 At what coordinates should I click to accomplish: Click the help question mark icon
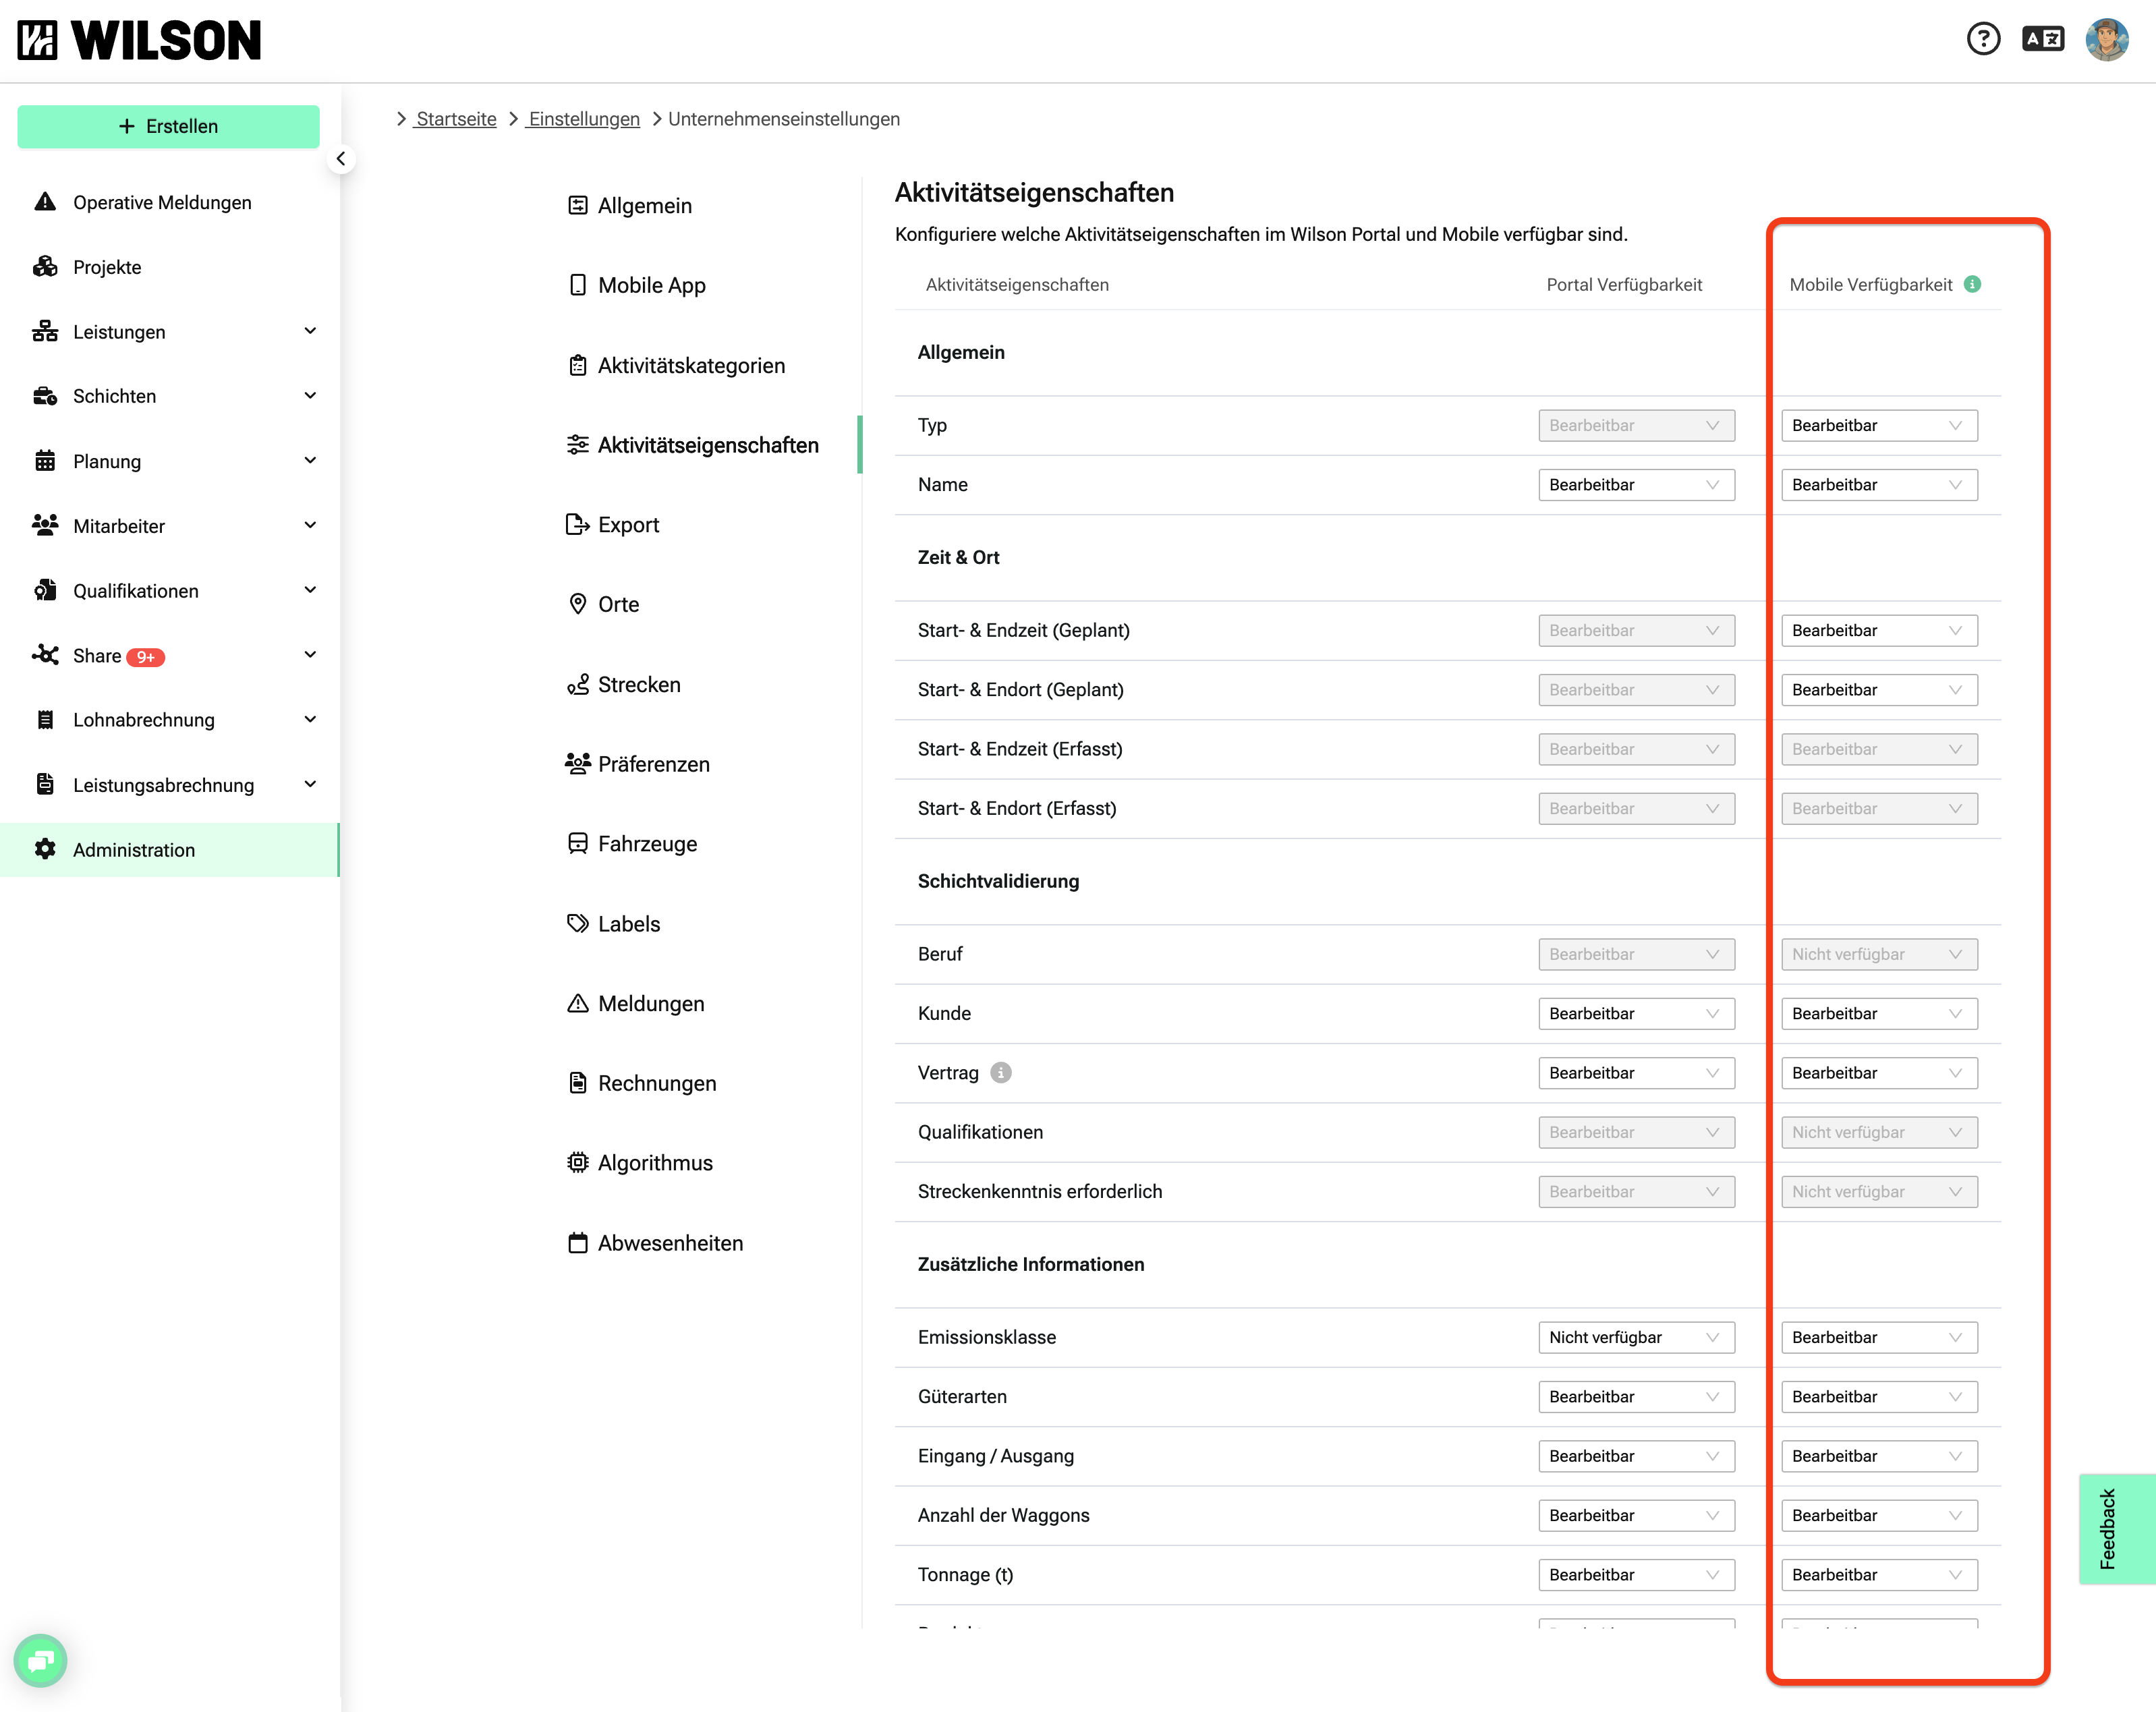click(1983, 39)
